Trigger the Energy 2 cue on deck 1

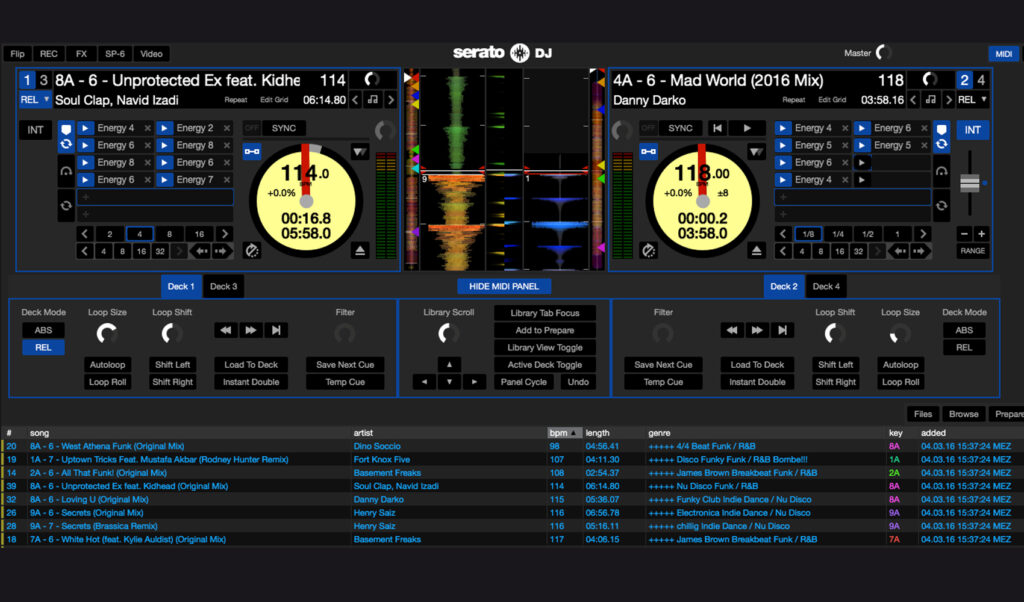164,128
